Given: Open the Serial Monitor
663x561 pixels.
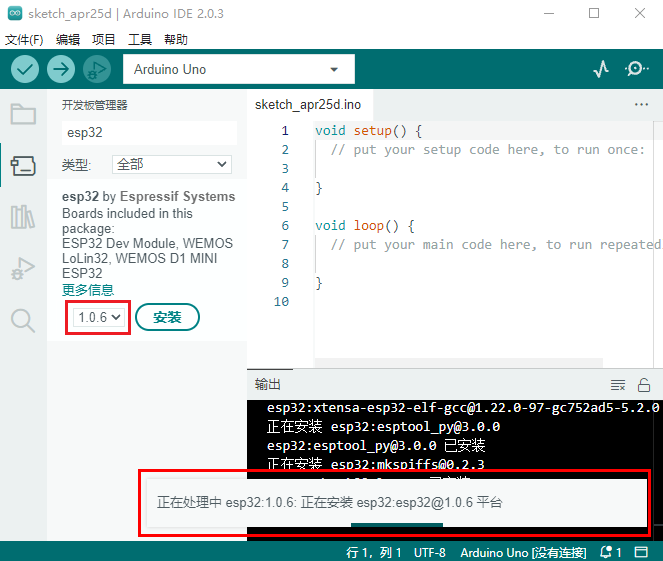Looking at the screenshot, I should (636, 69).
